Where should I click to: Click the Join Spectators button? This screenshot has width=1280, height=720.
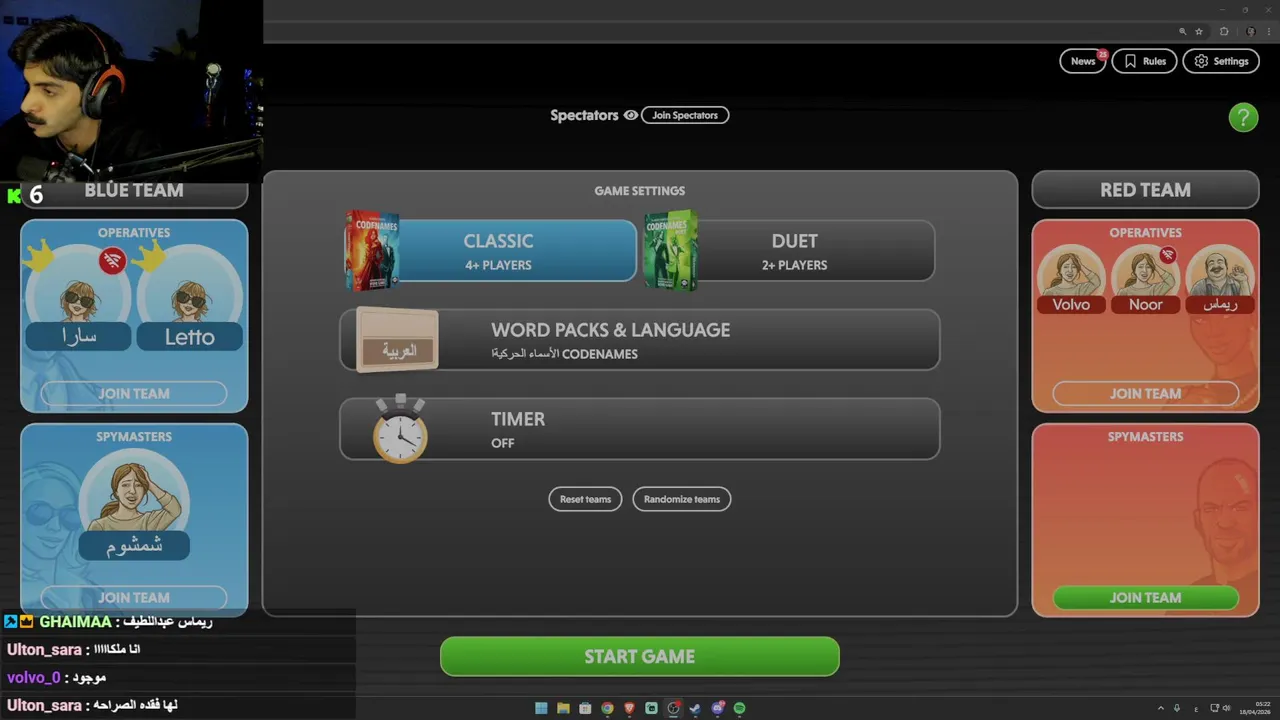(685, 115)
